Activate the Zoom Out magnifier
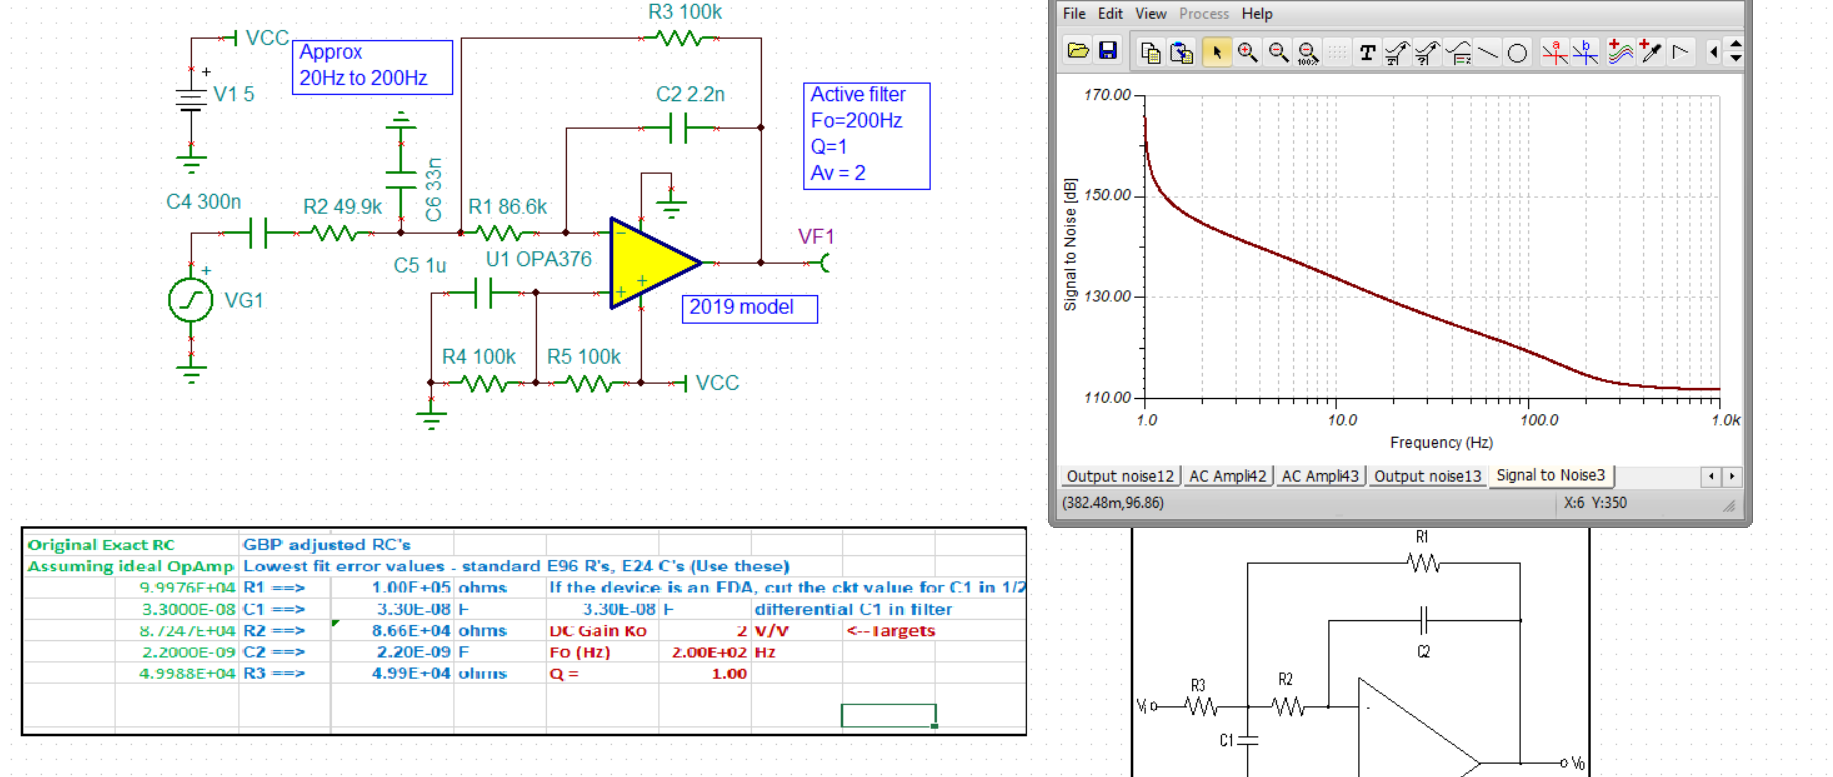The height and width of the screenshot is (777, 1833). pos(1278,52)
